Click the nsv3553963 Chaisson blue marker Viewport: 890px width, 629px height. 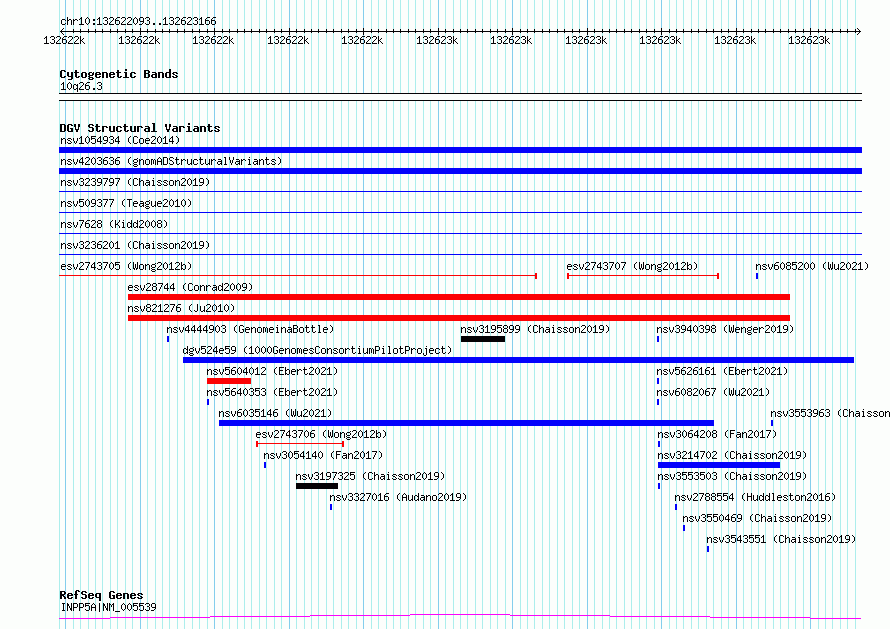[x=772, y=423]
